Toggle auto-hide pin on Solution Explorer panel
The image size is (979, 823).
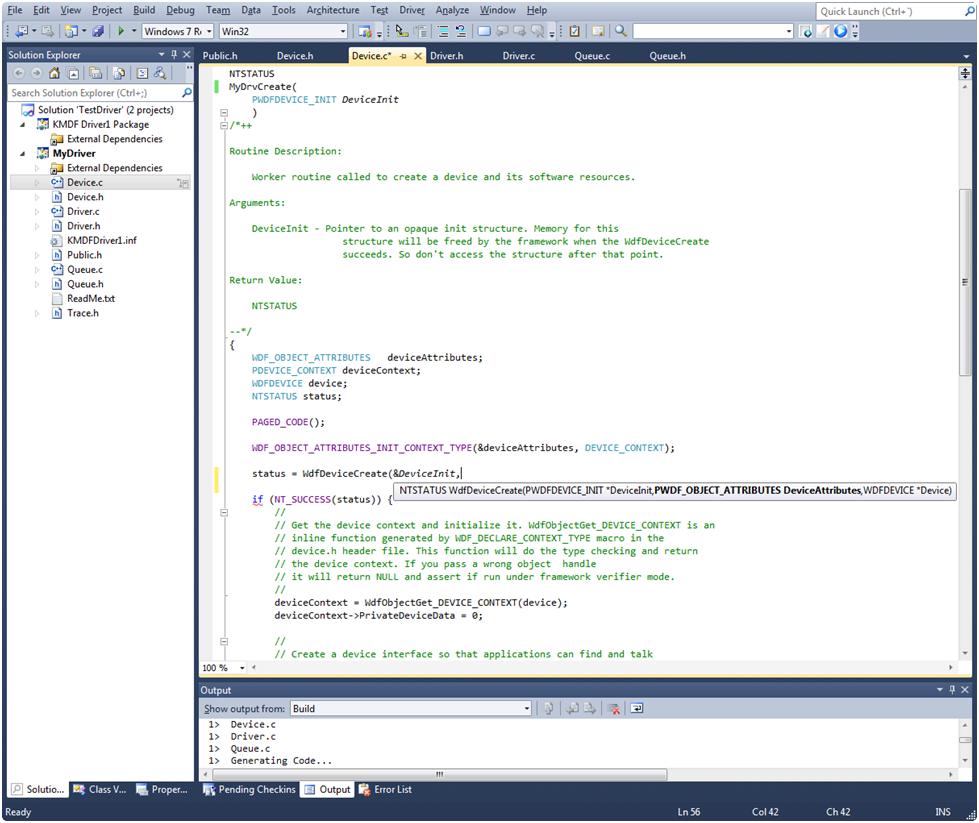pos(174,55)
